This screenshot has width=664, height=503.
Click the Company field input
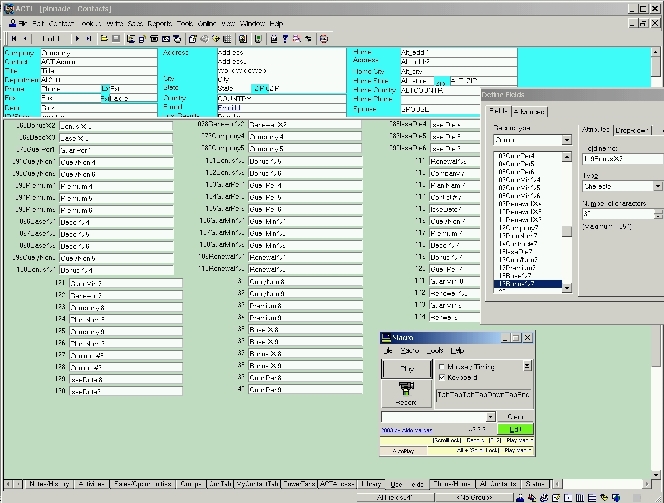99,53
